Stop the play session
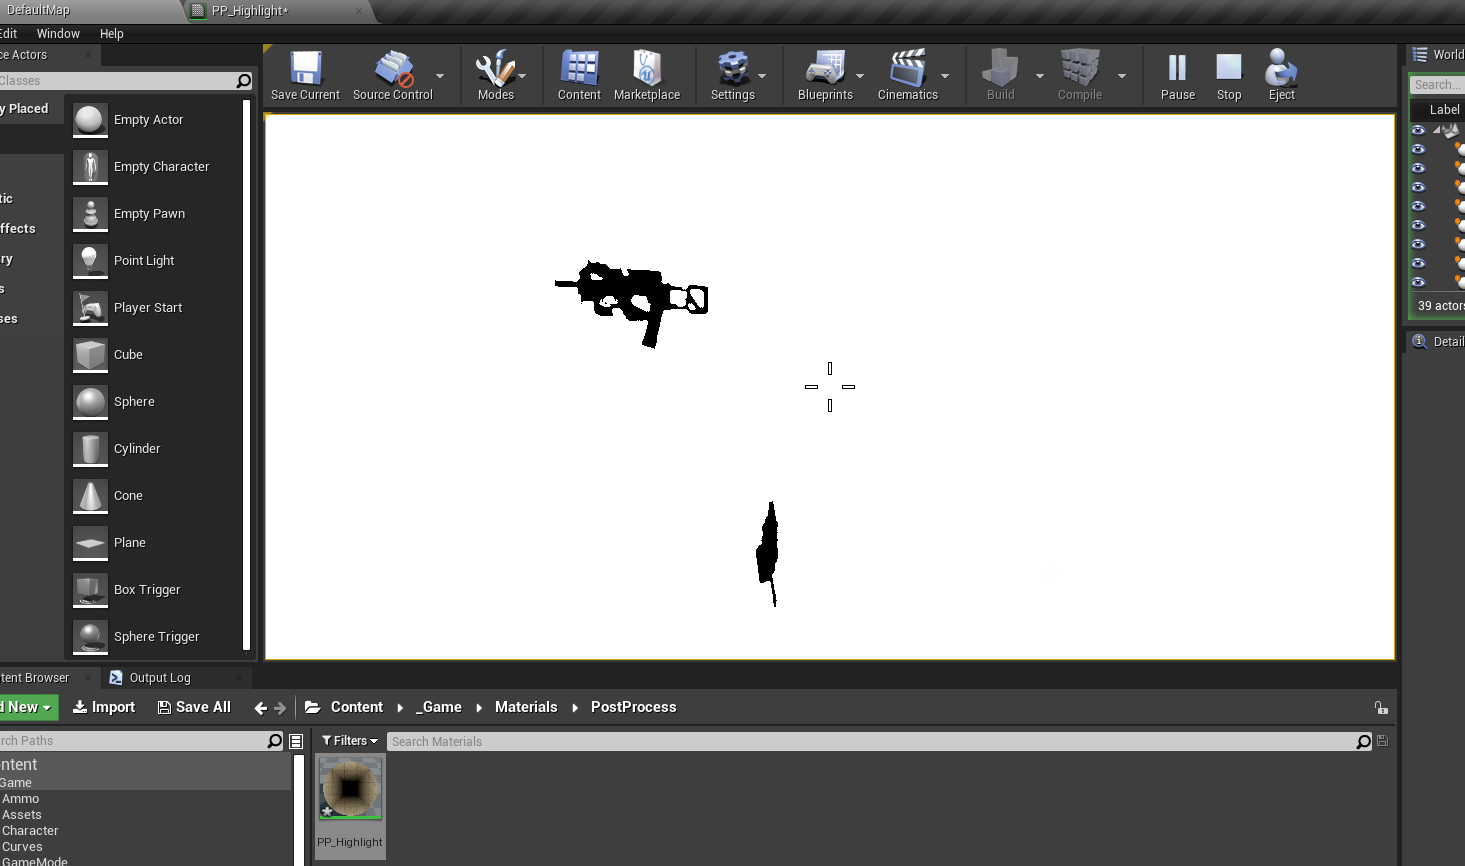The width and height of the screenshot is (1465, 866). [1229, 68]
